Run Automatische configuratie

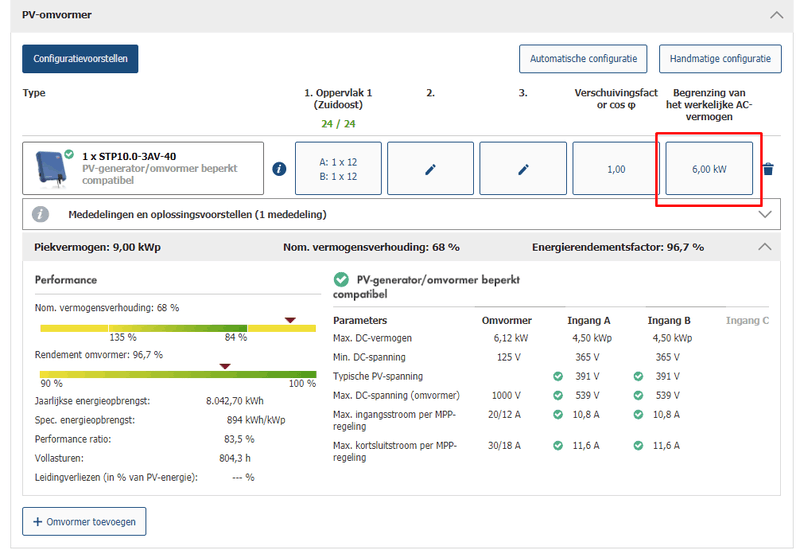583,59
